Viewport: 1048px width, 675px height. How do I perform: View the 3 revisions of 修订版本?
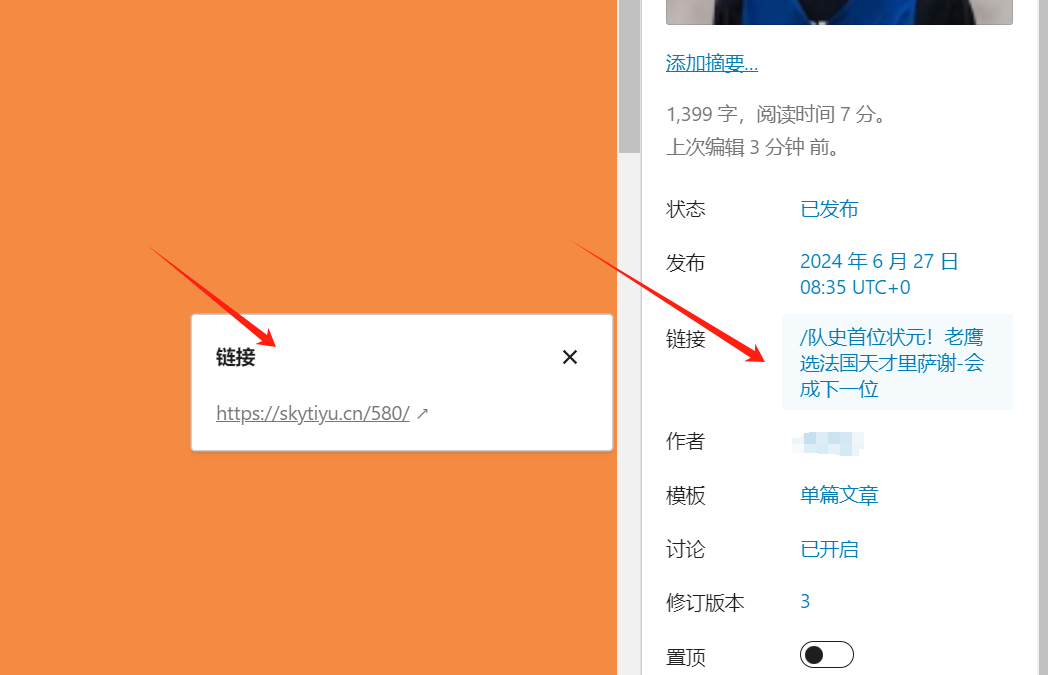[x=805, y=601]
